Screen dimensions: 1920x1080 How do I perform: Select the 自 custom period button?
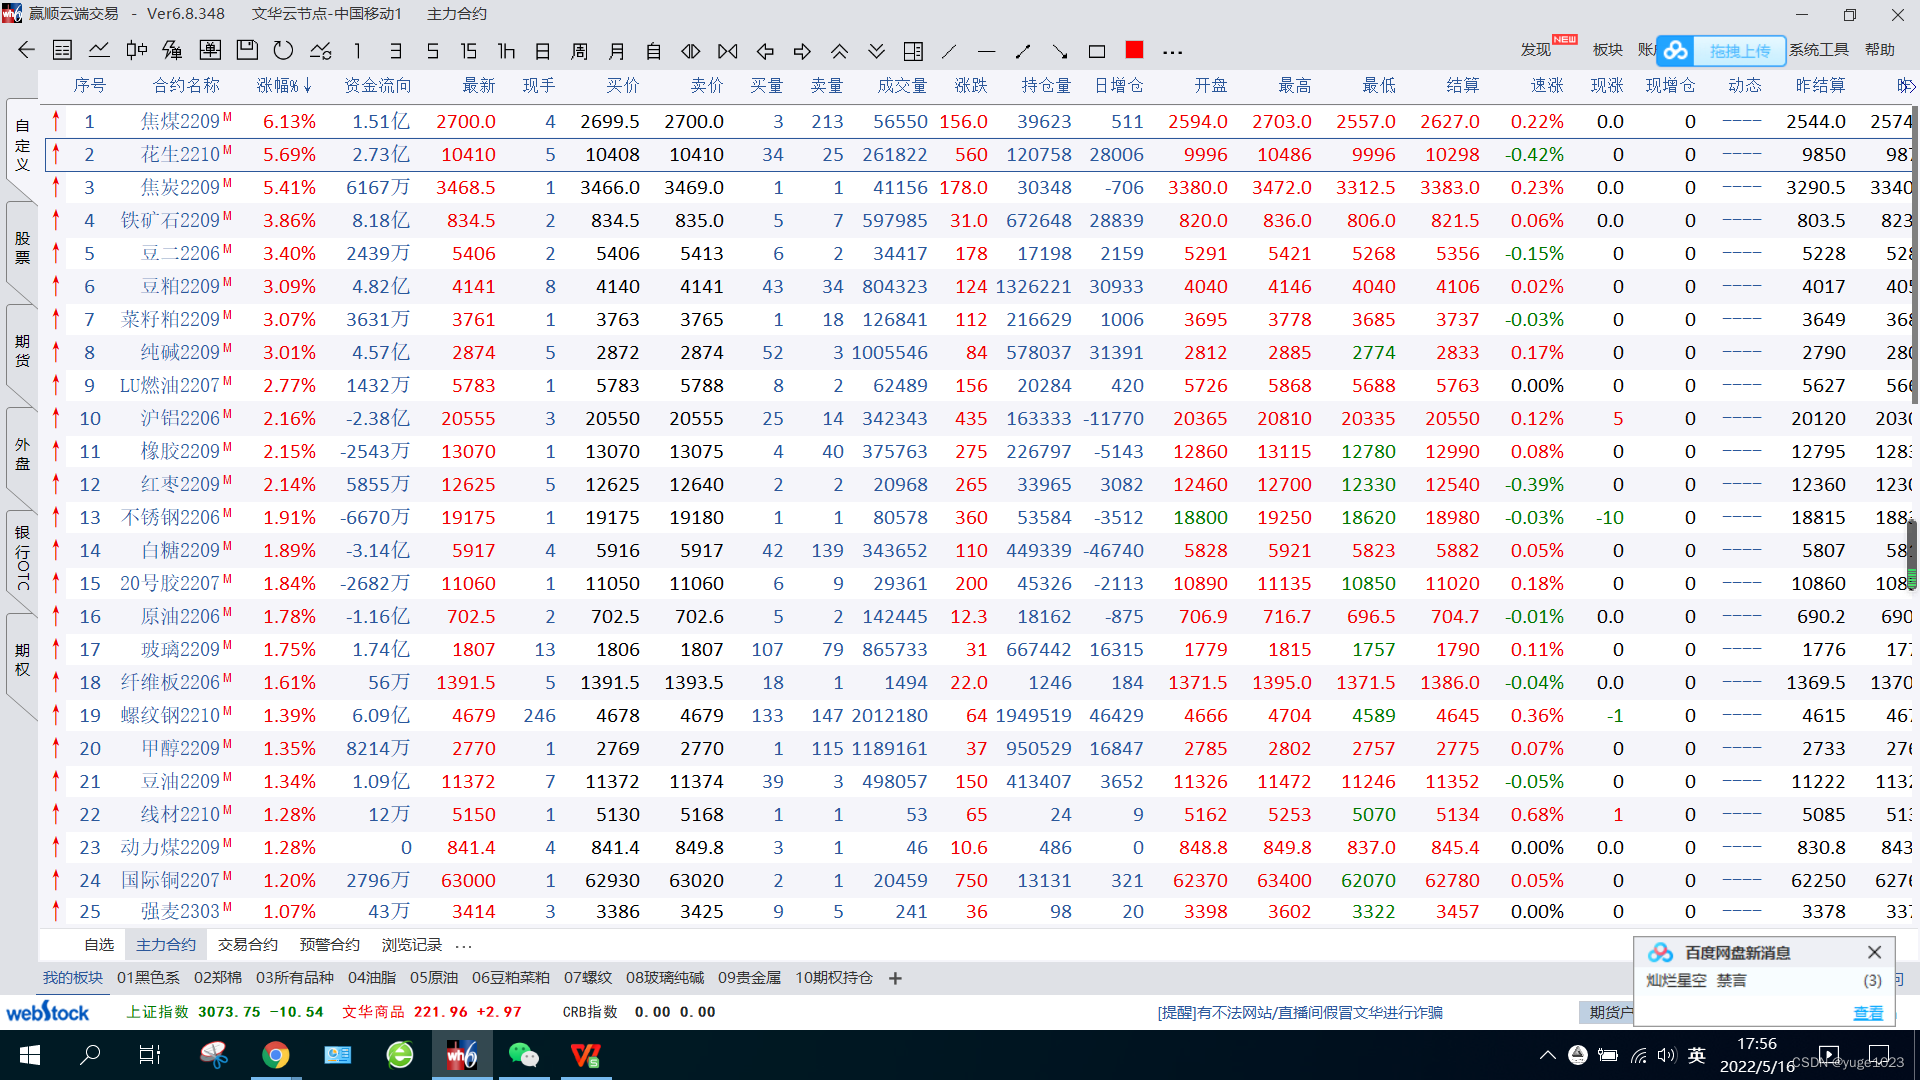pyautogui.click(x=654, y=51)
